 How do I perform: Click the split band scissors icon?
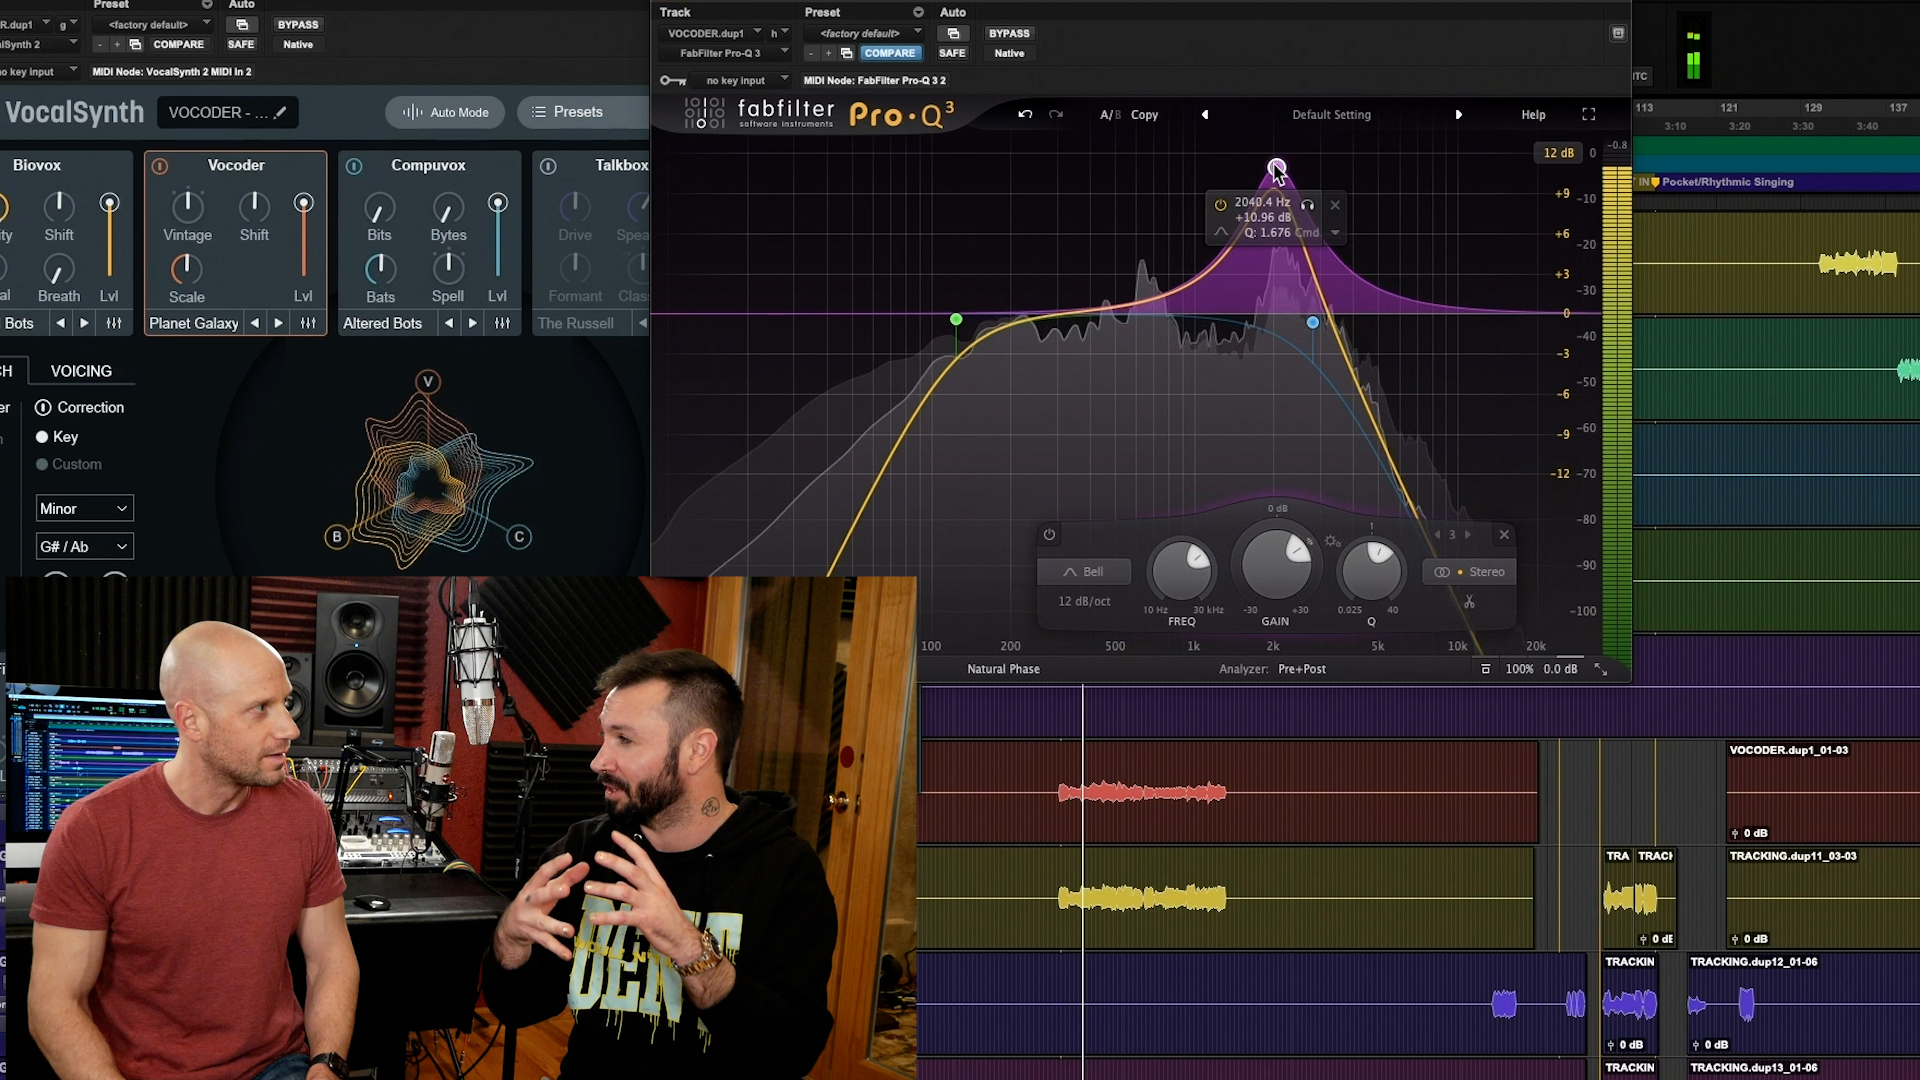click(x=1469, y=601)
